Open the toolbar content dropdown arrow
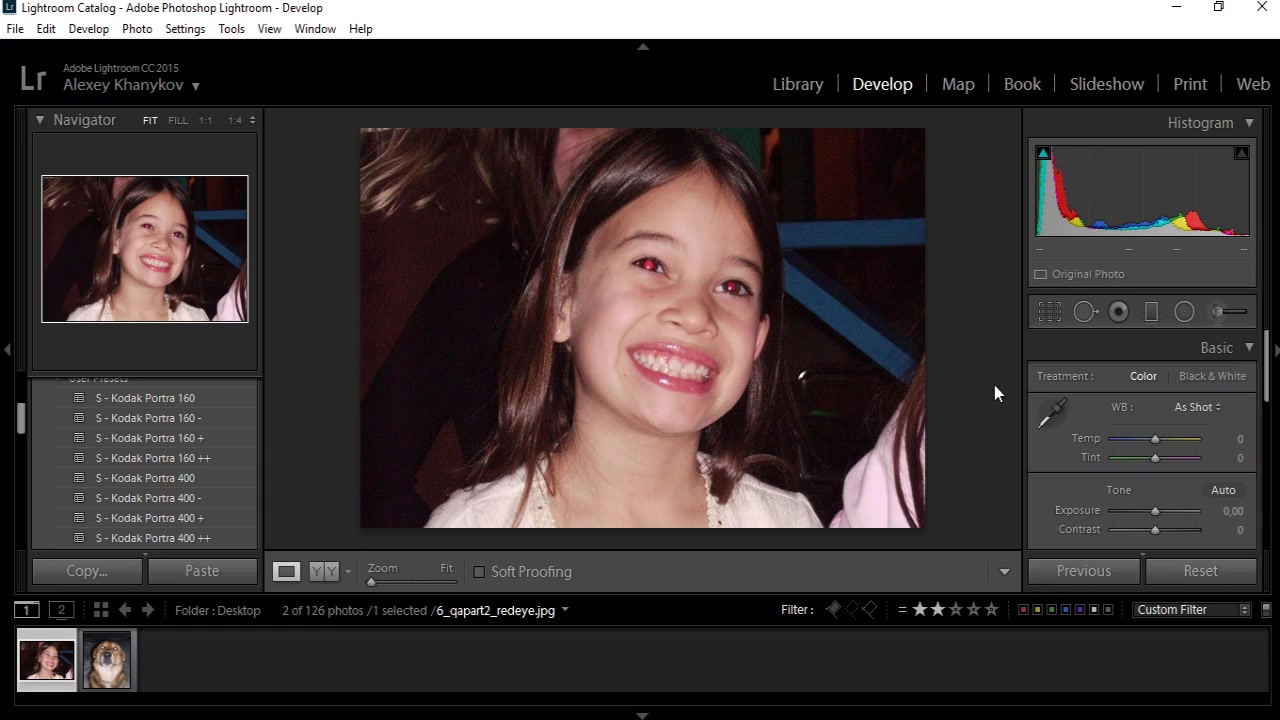This screenshot has width=1280, height=720. click(1004, 572)
